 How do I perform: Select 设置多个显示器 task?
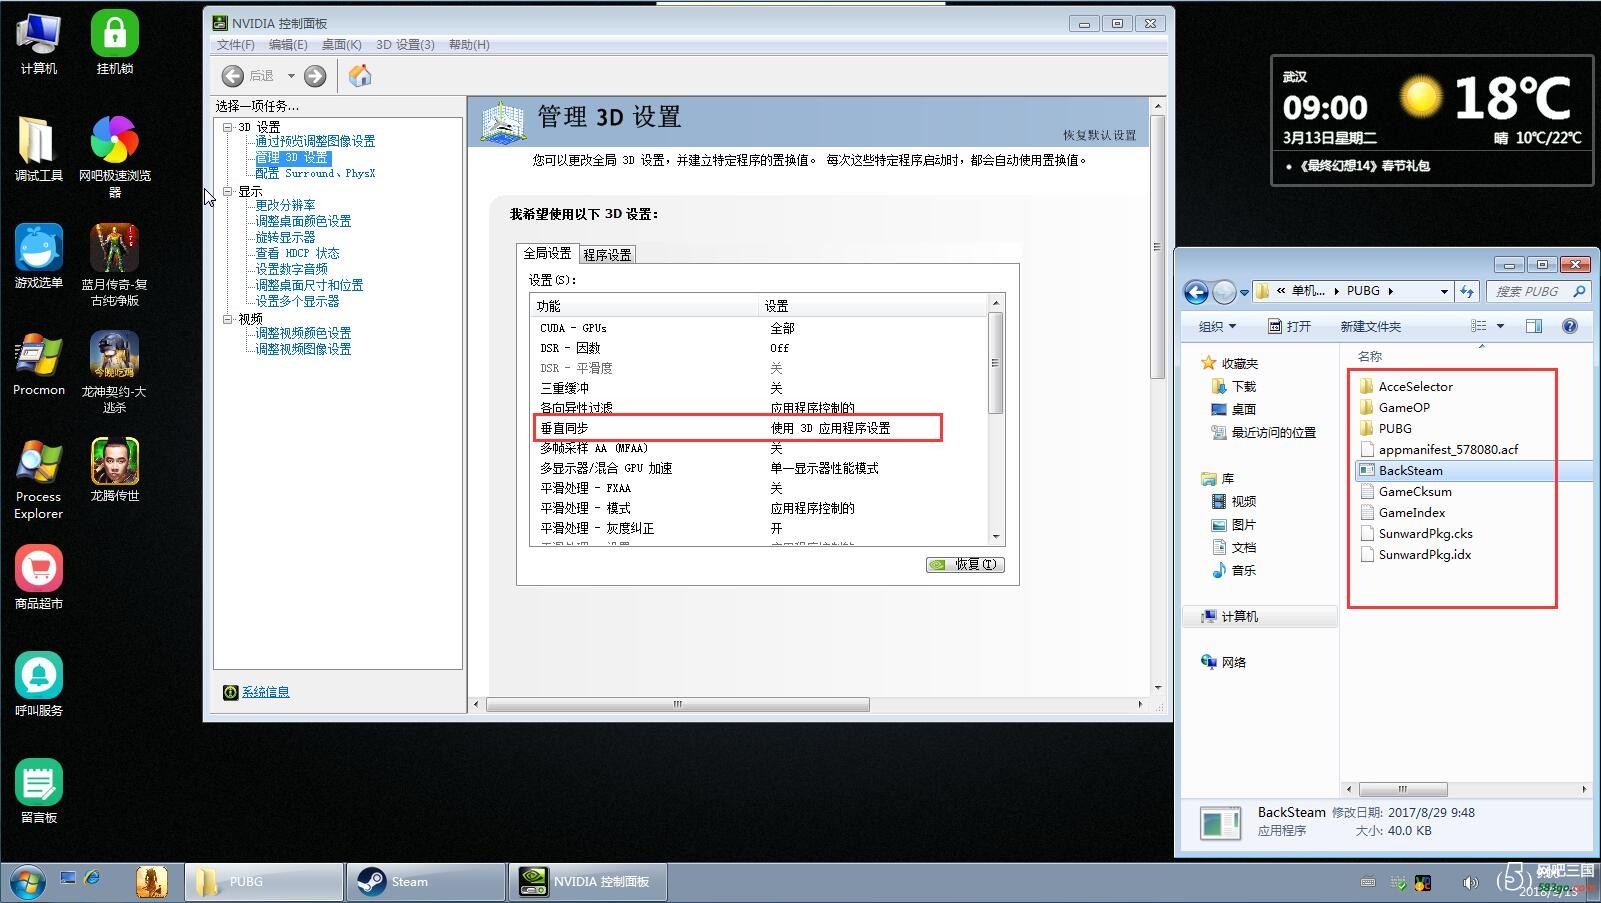(297, 302)
